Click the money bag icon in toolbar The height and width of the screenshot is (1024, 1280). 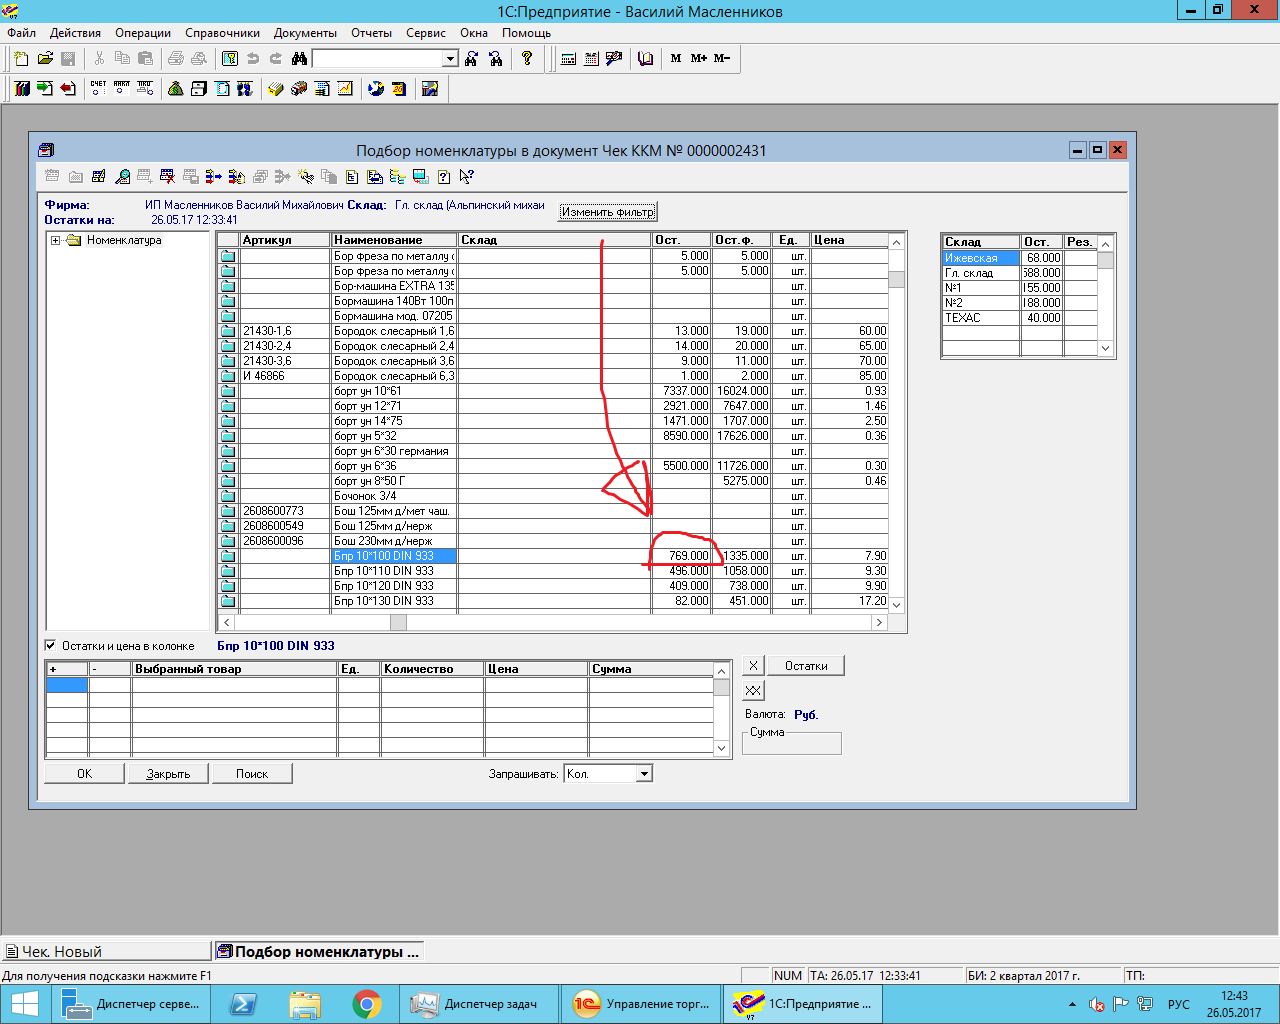point(175,89)
